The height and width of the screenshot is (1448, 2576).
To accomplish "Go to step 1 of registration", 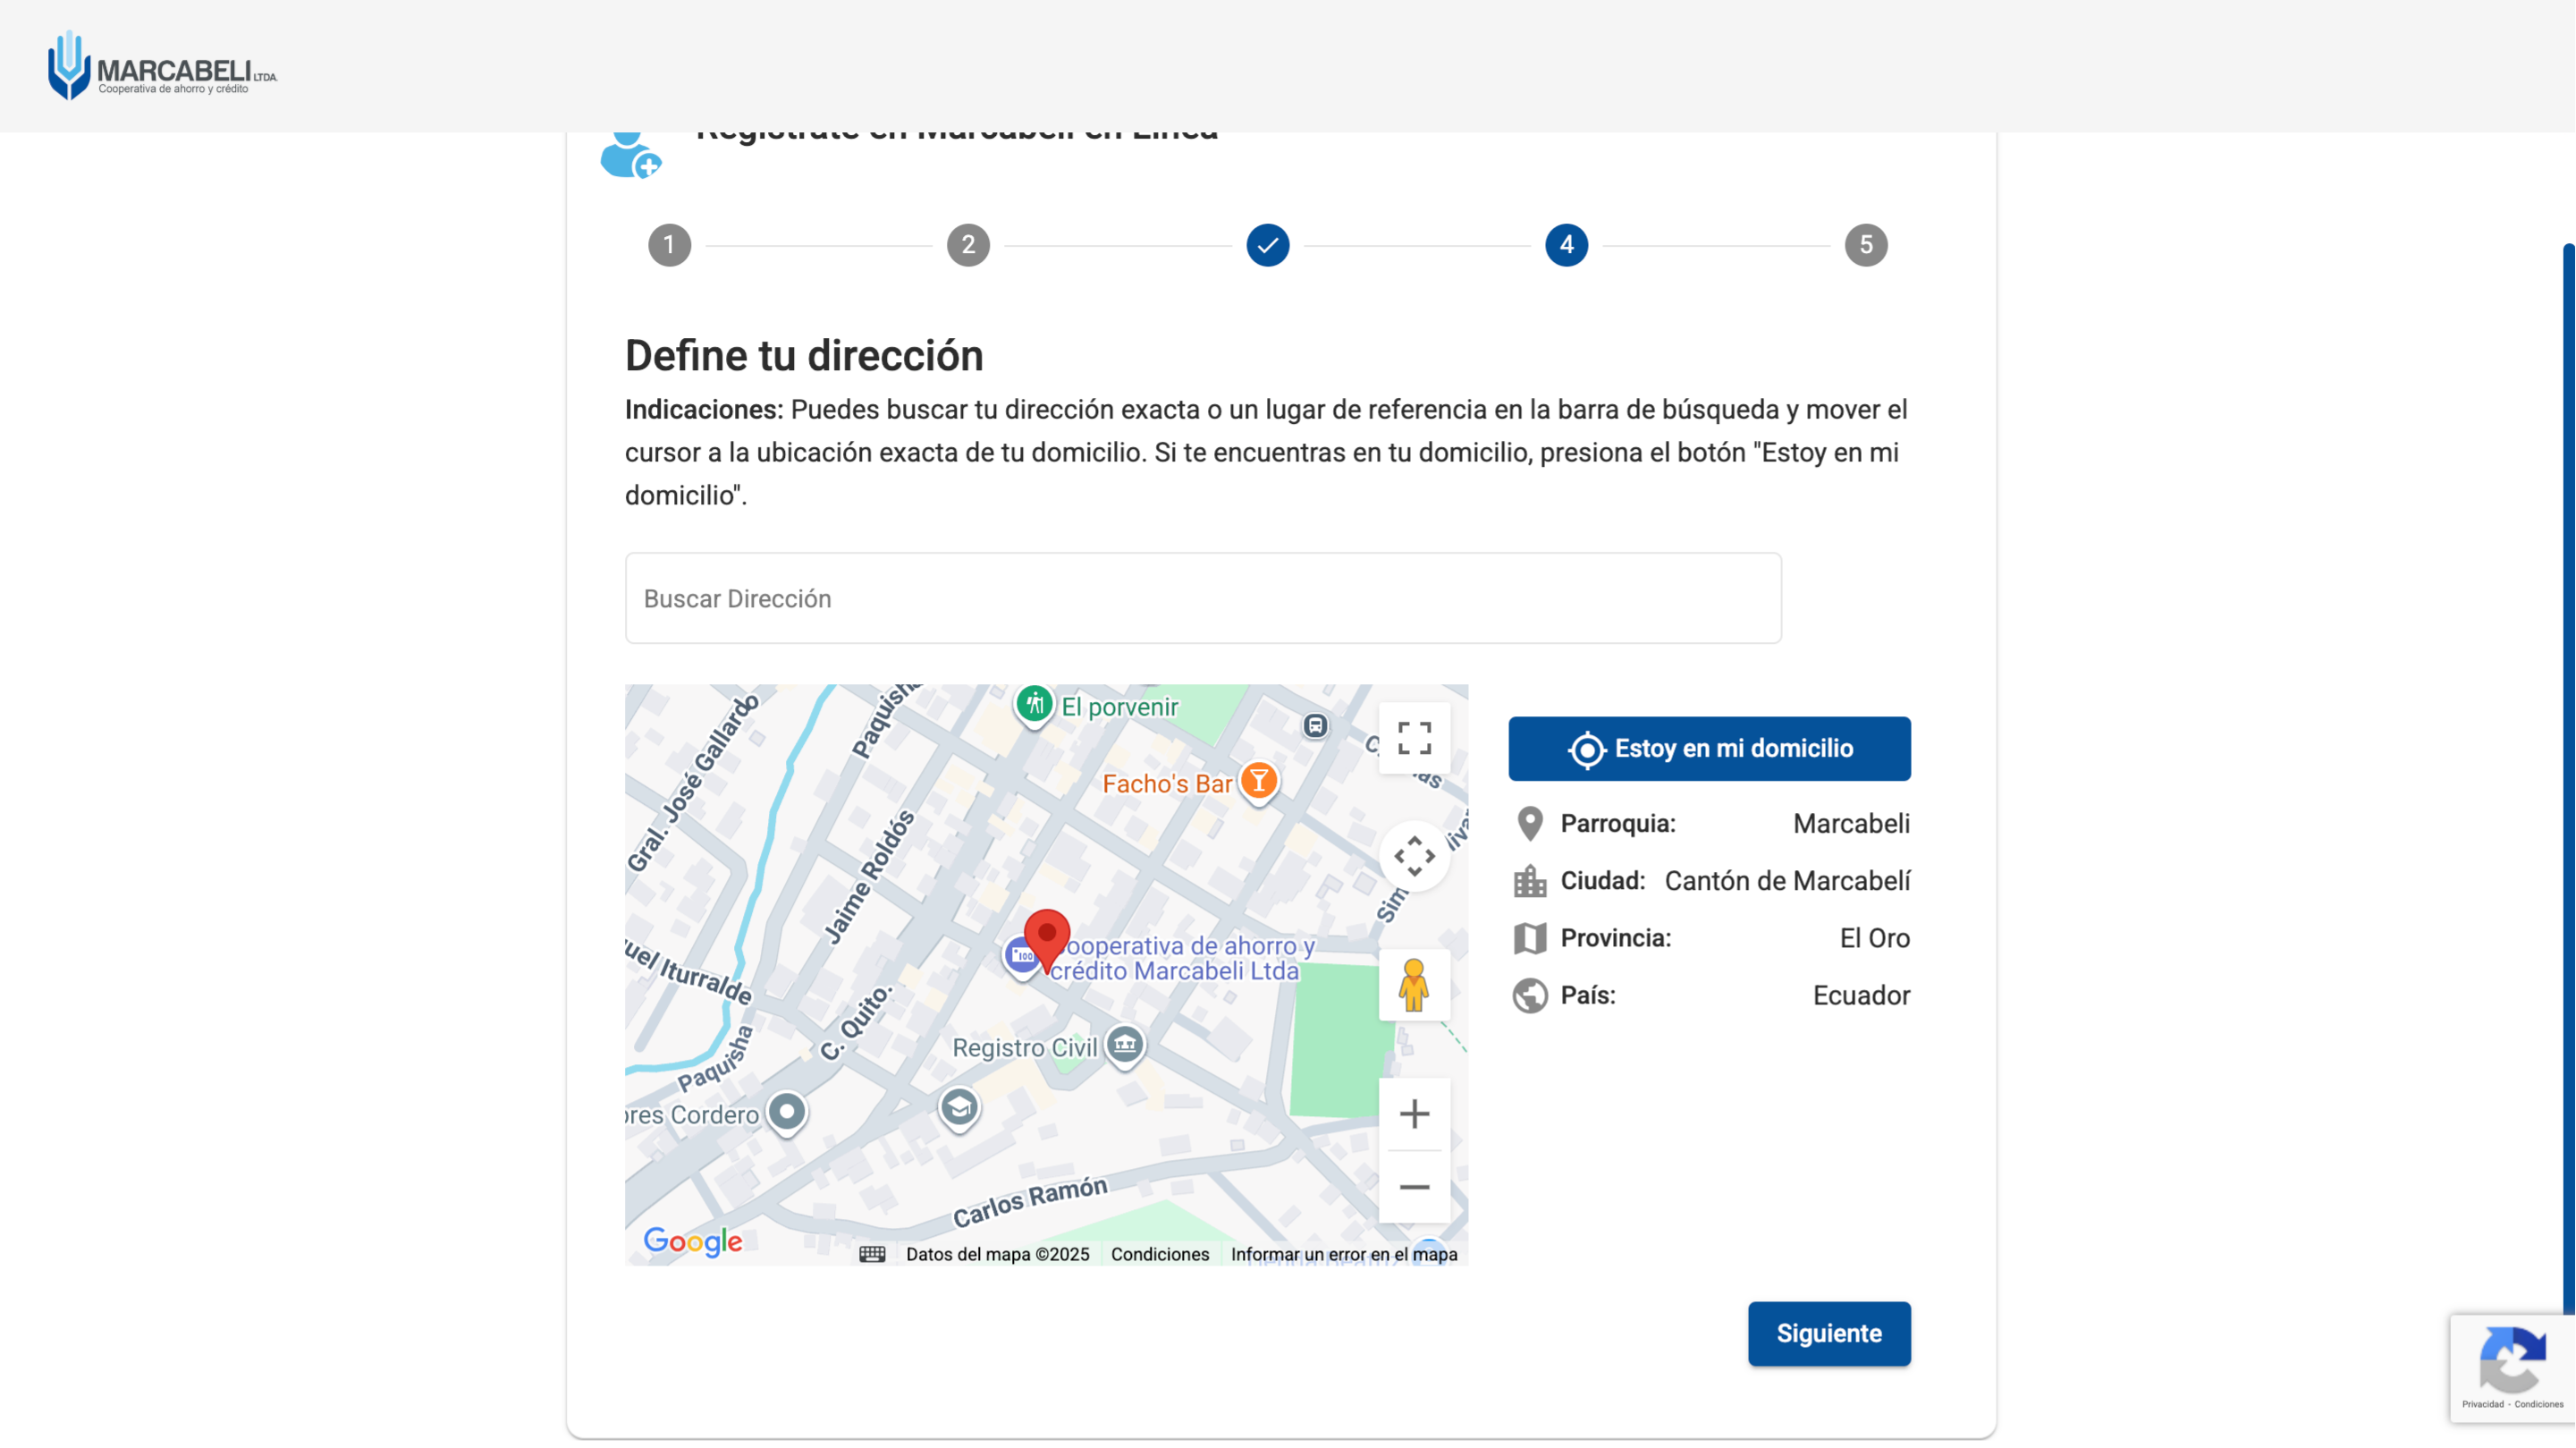I will click(x=669, y=245).
